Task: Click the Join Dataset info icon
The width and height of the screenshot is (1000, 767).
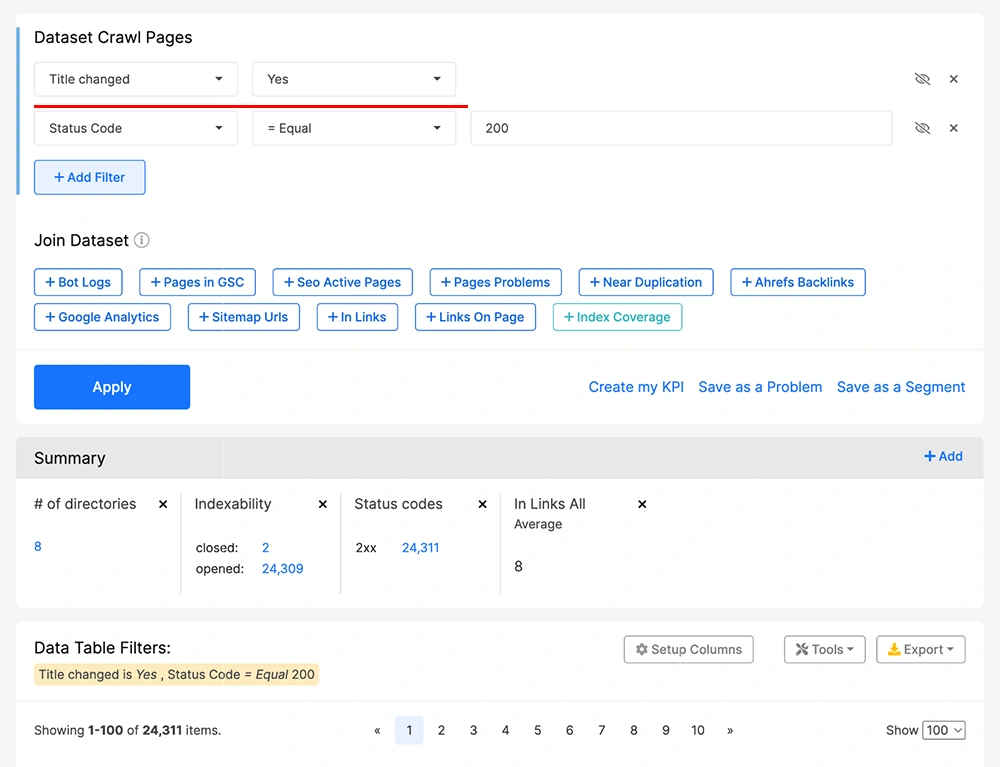Action: [142, 240]
